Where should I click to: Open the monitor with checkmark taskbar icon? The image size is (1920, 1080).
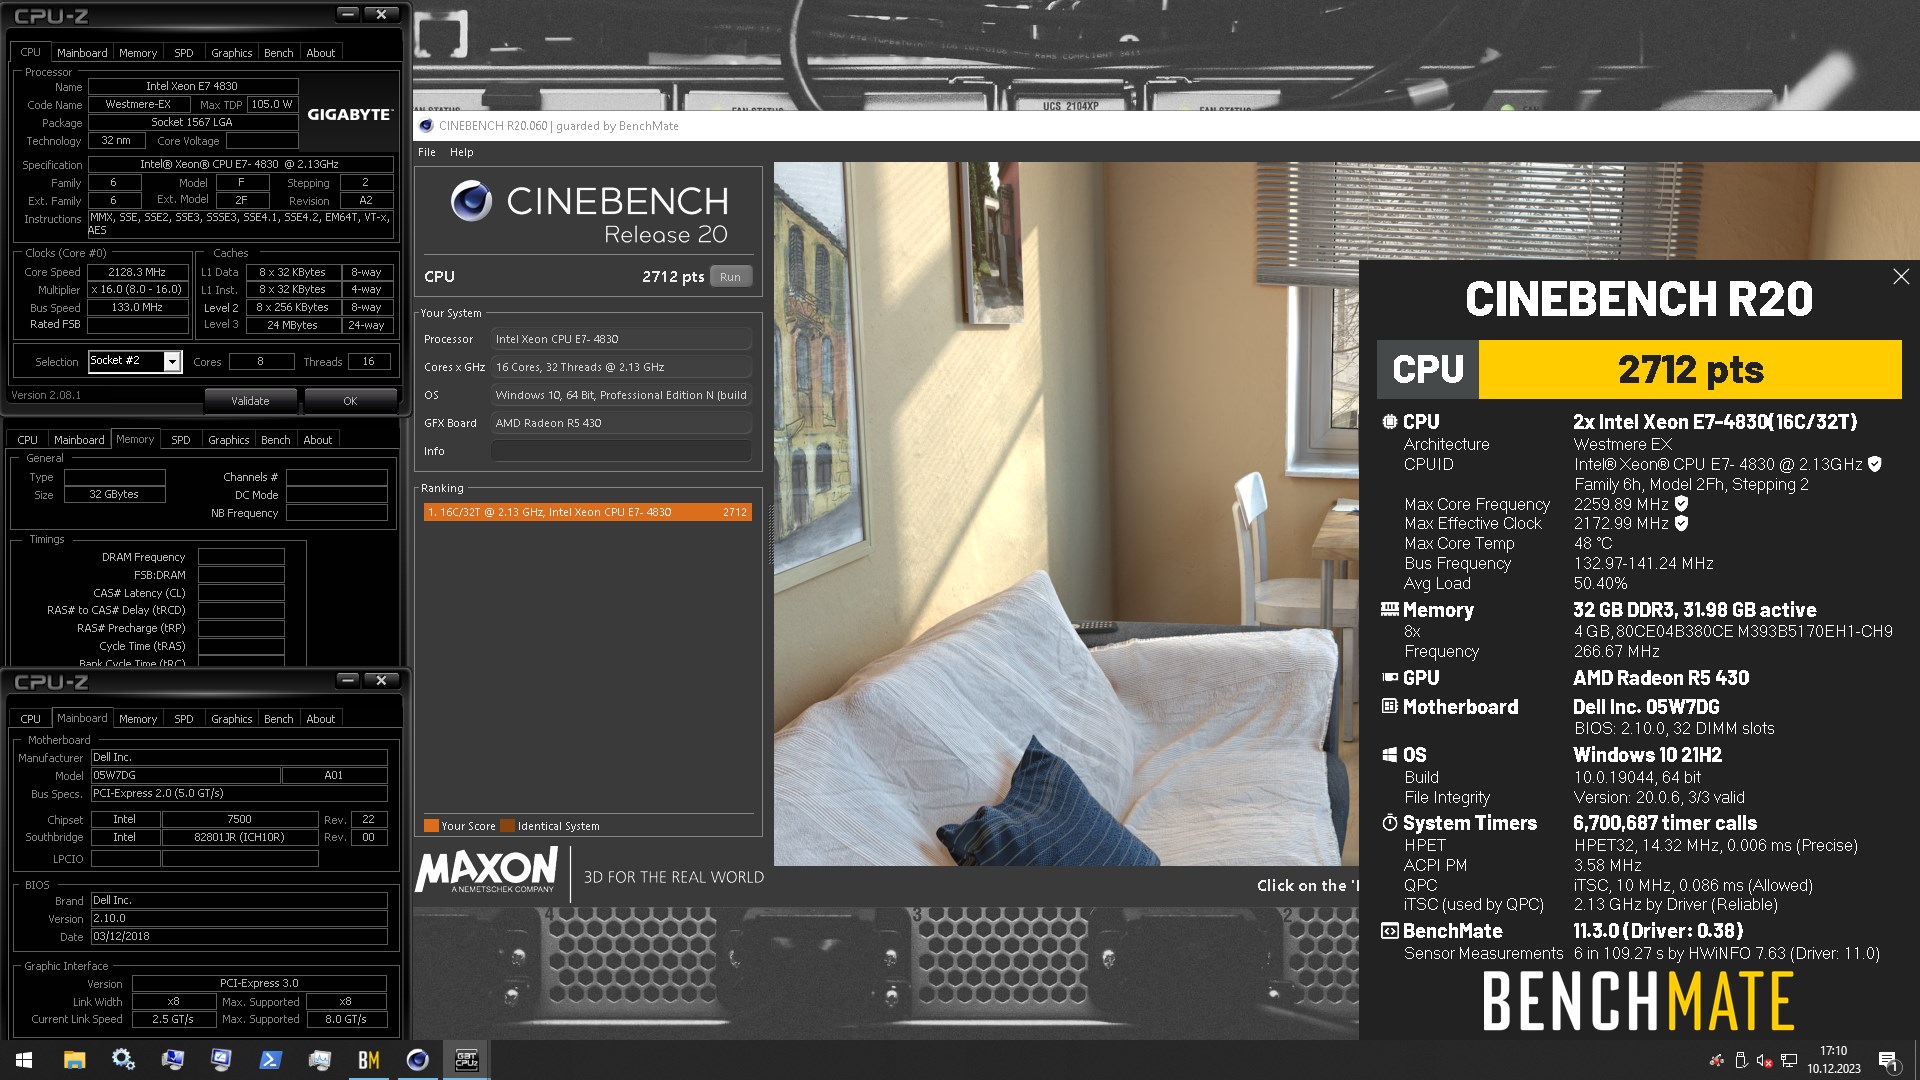(221, 1060)
